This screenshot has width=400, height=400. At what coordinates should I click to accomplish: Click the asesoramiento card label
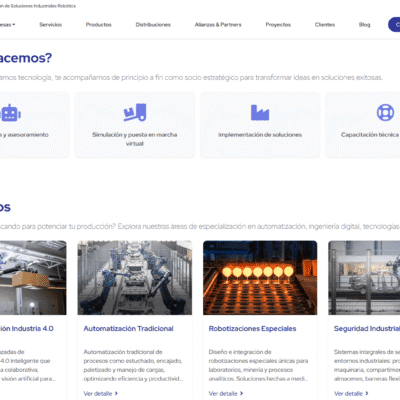click(x=24, y=135)
